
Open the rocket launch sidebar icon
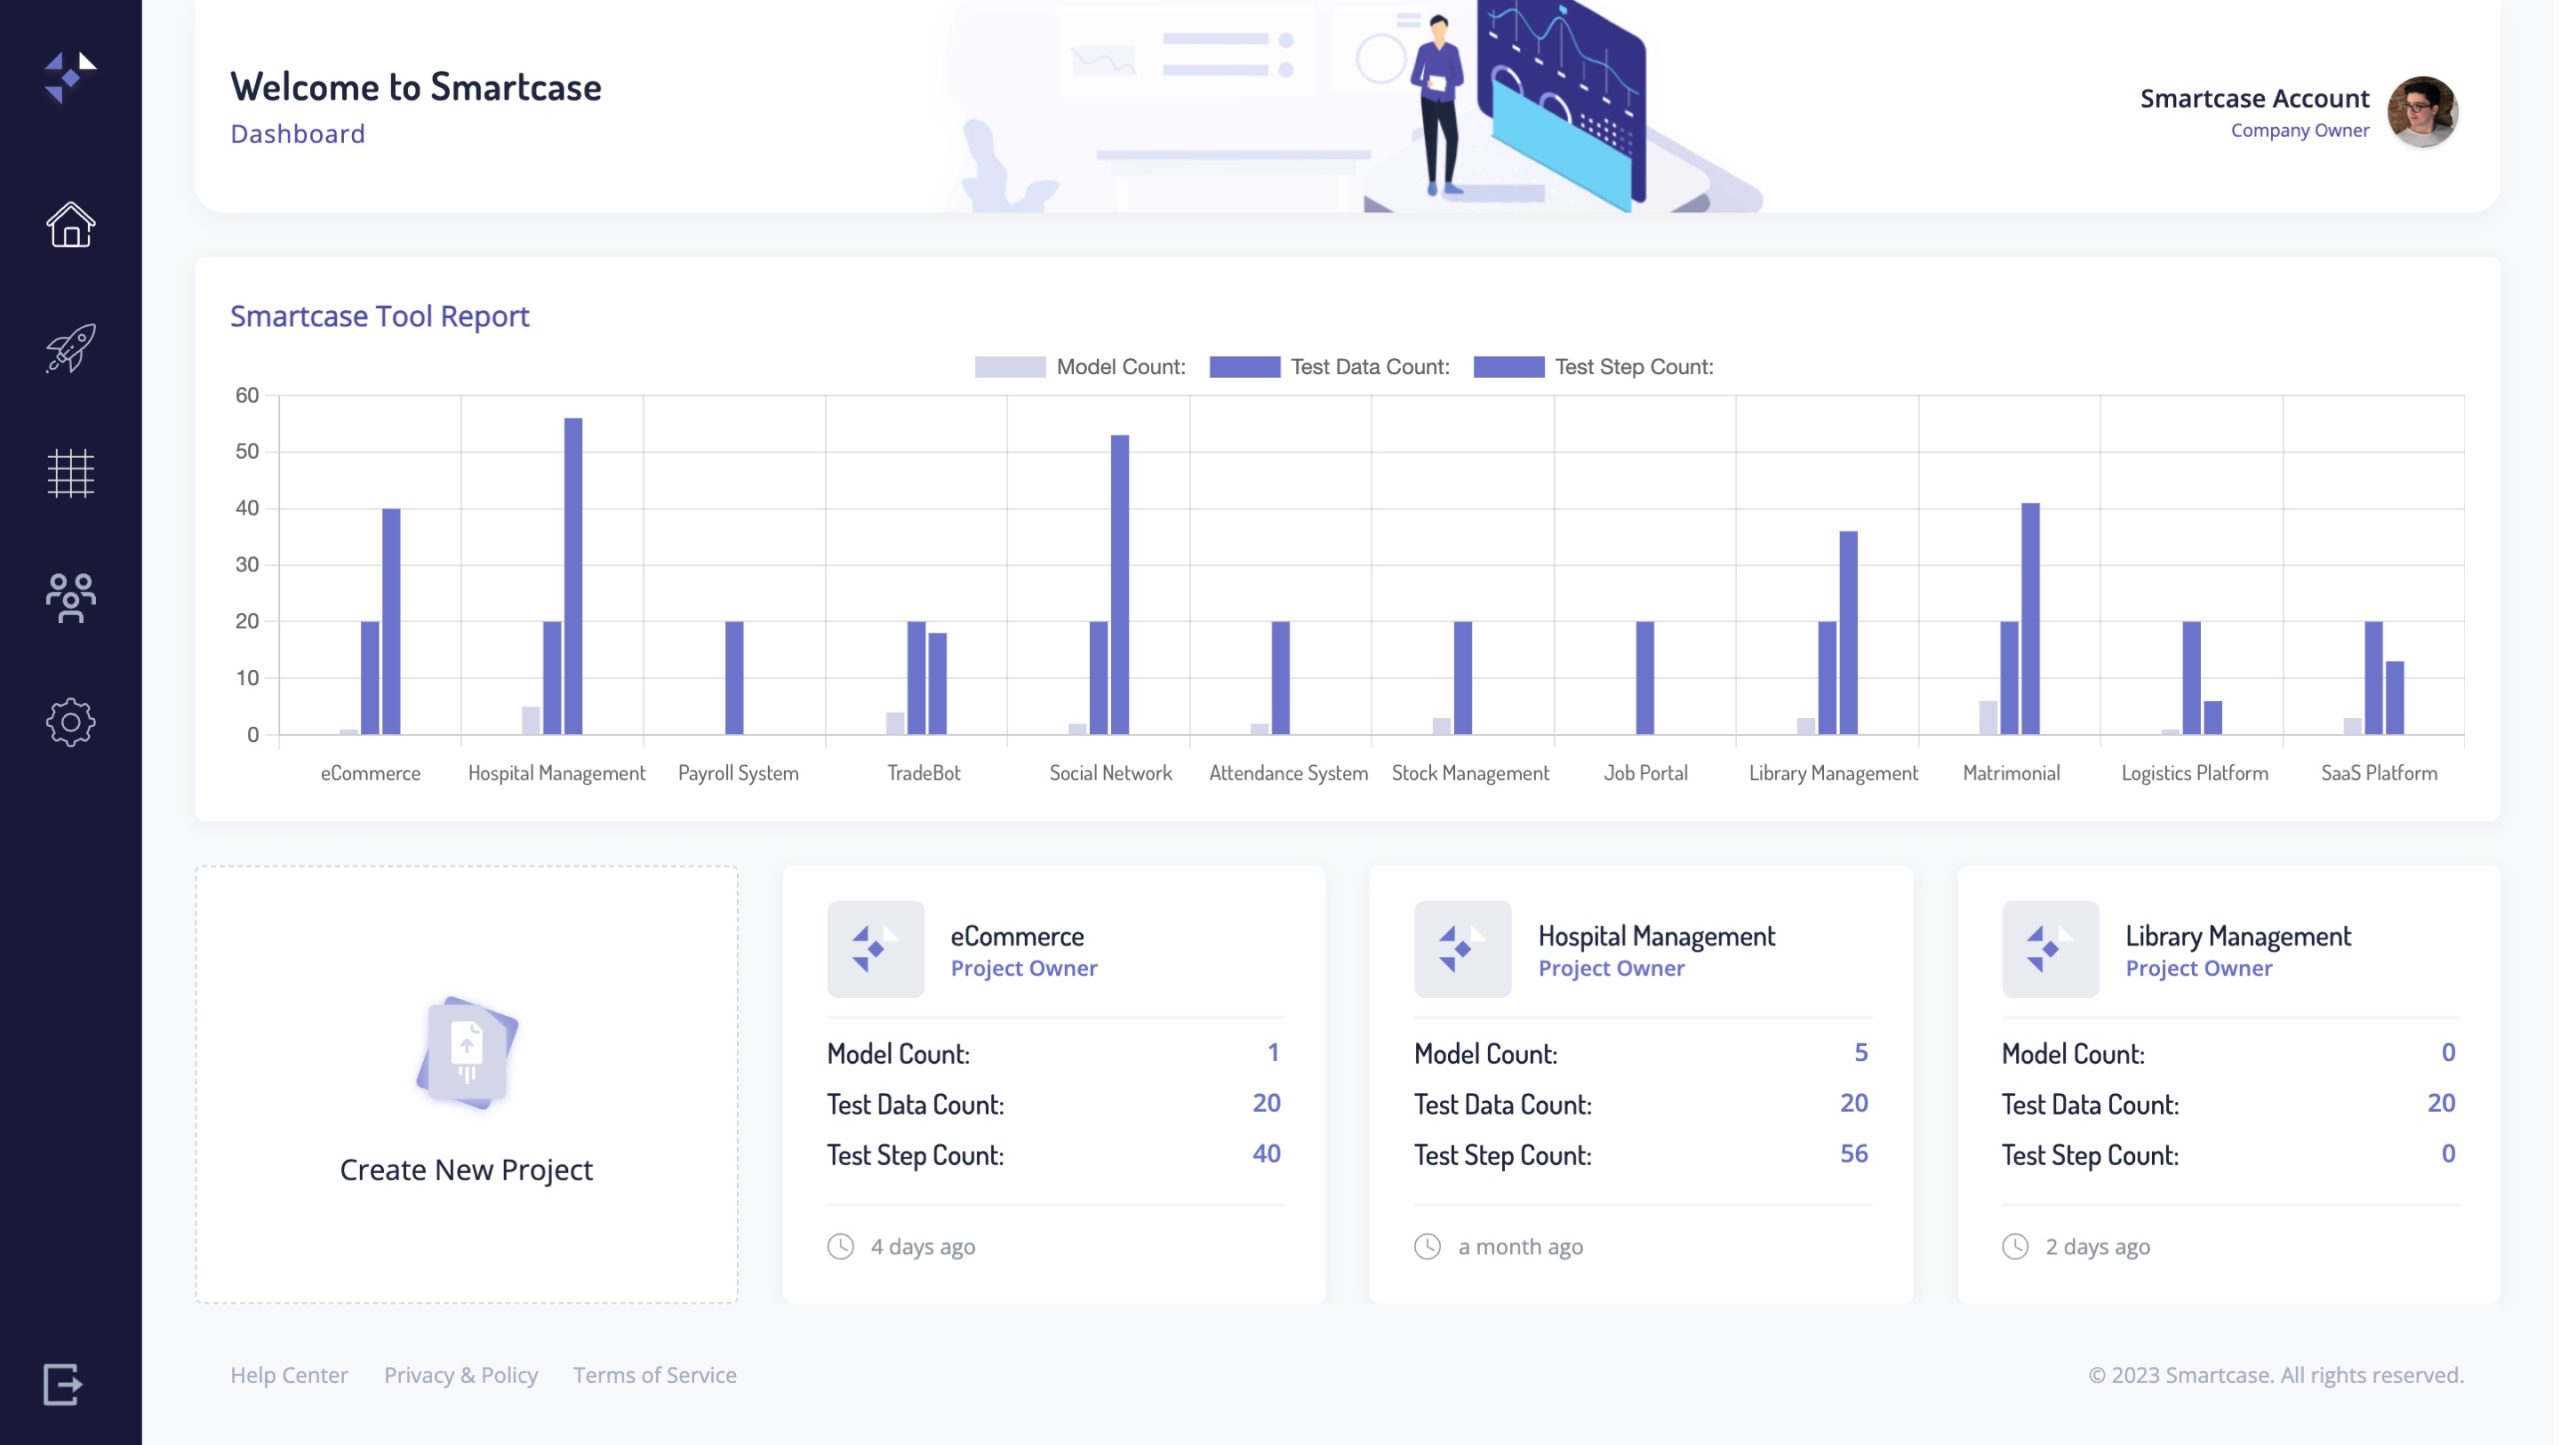pyautogui.click(x=70, y=349)
